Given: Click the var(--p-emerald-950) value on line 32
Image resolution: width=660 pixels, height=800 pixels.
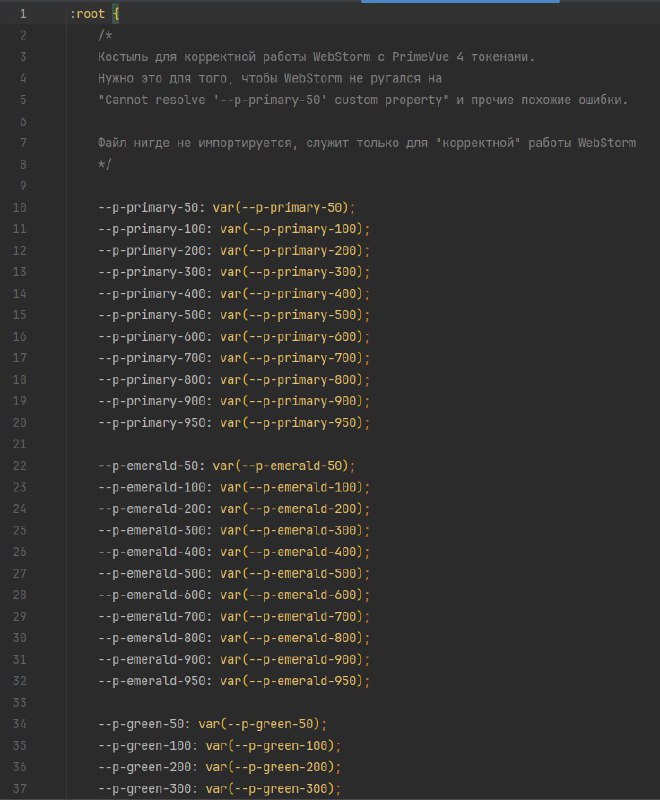Looking at the screenshot, I should (x=291, y=681).
